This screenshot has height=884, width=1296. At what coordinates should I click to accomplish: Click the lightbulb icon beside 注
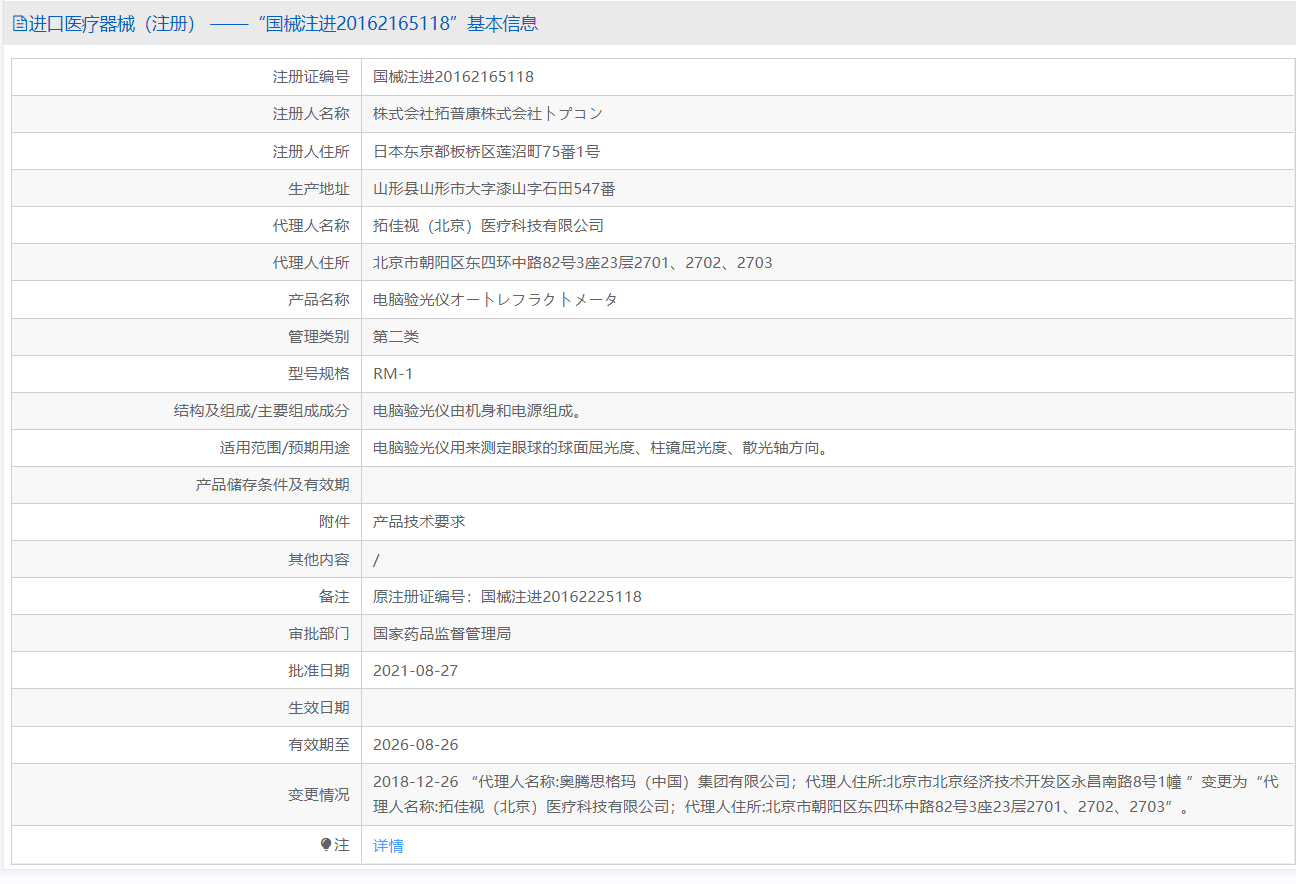[326, 845]
